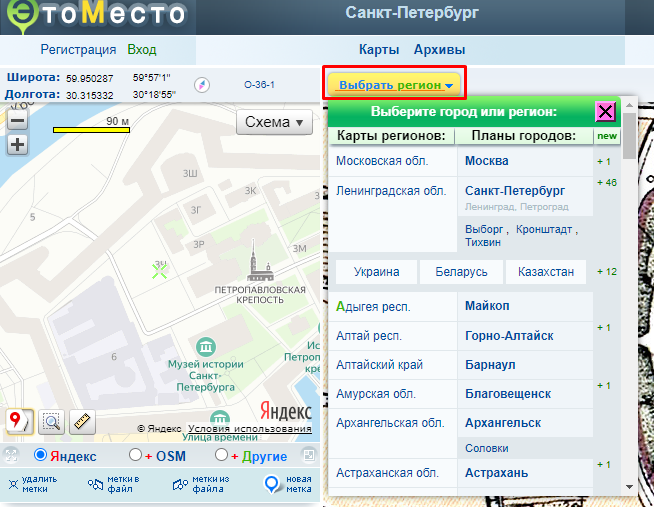Click метки из файла import icon
This screenshot has height=507, width=654.
[180, 484]
